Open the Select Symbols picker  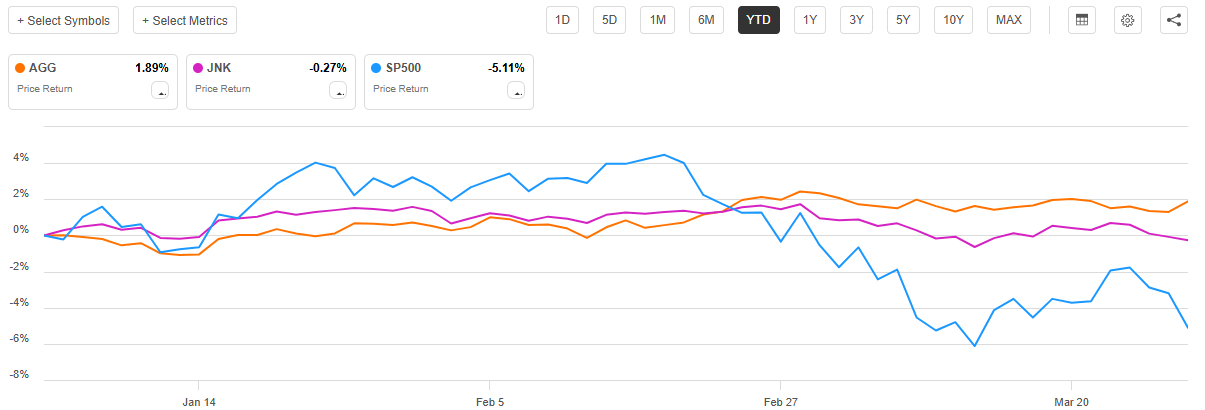[64, 20]
